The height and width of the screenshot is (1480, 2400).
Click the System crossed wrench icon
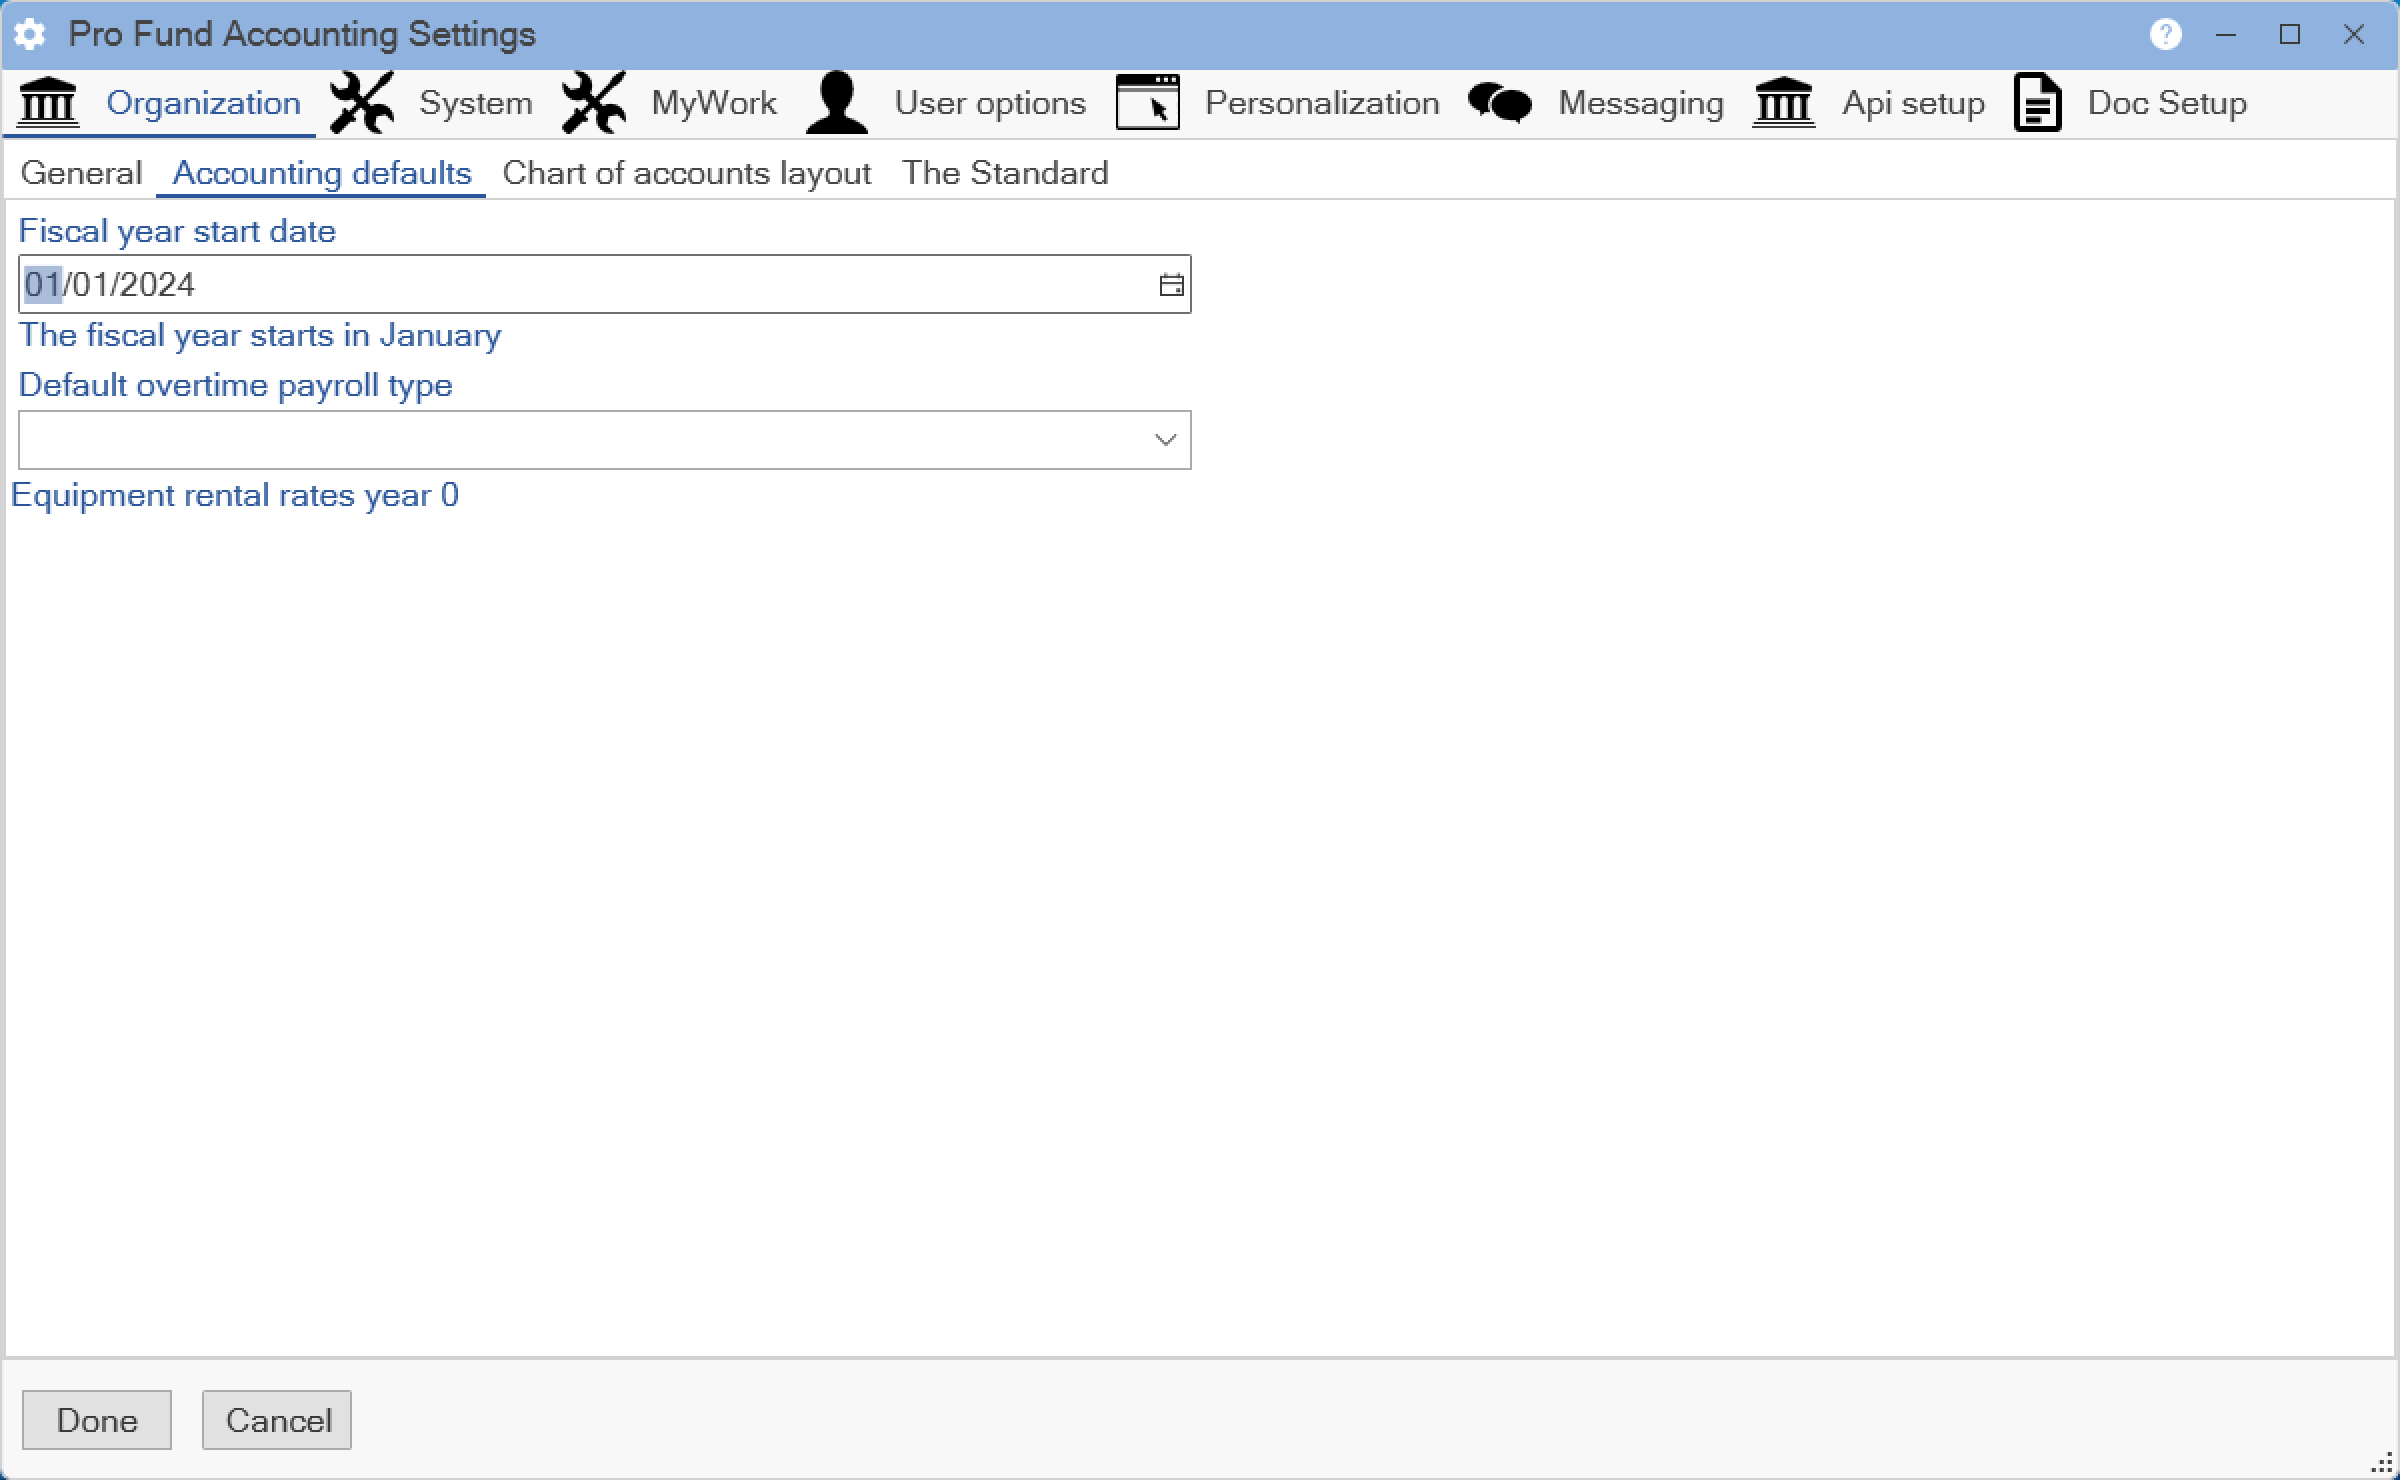pos(362,103)
